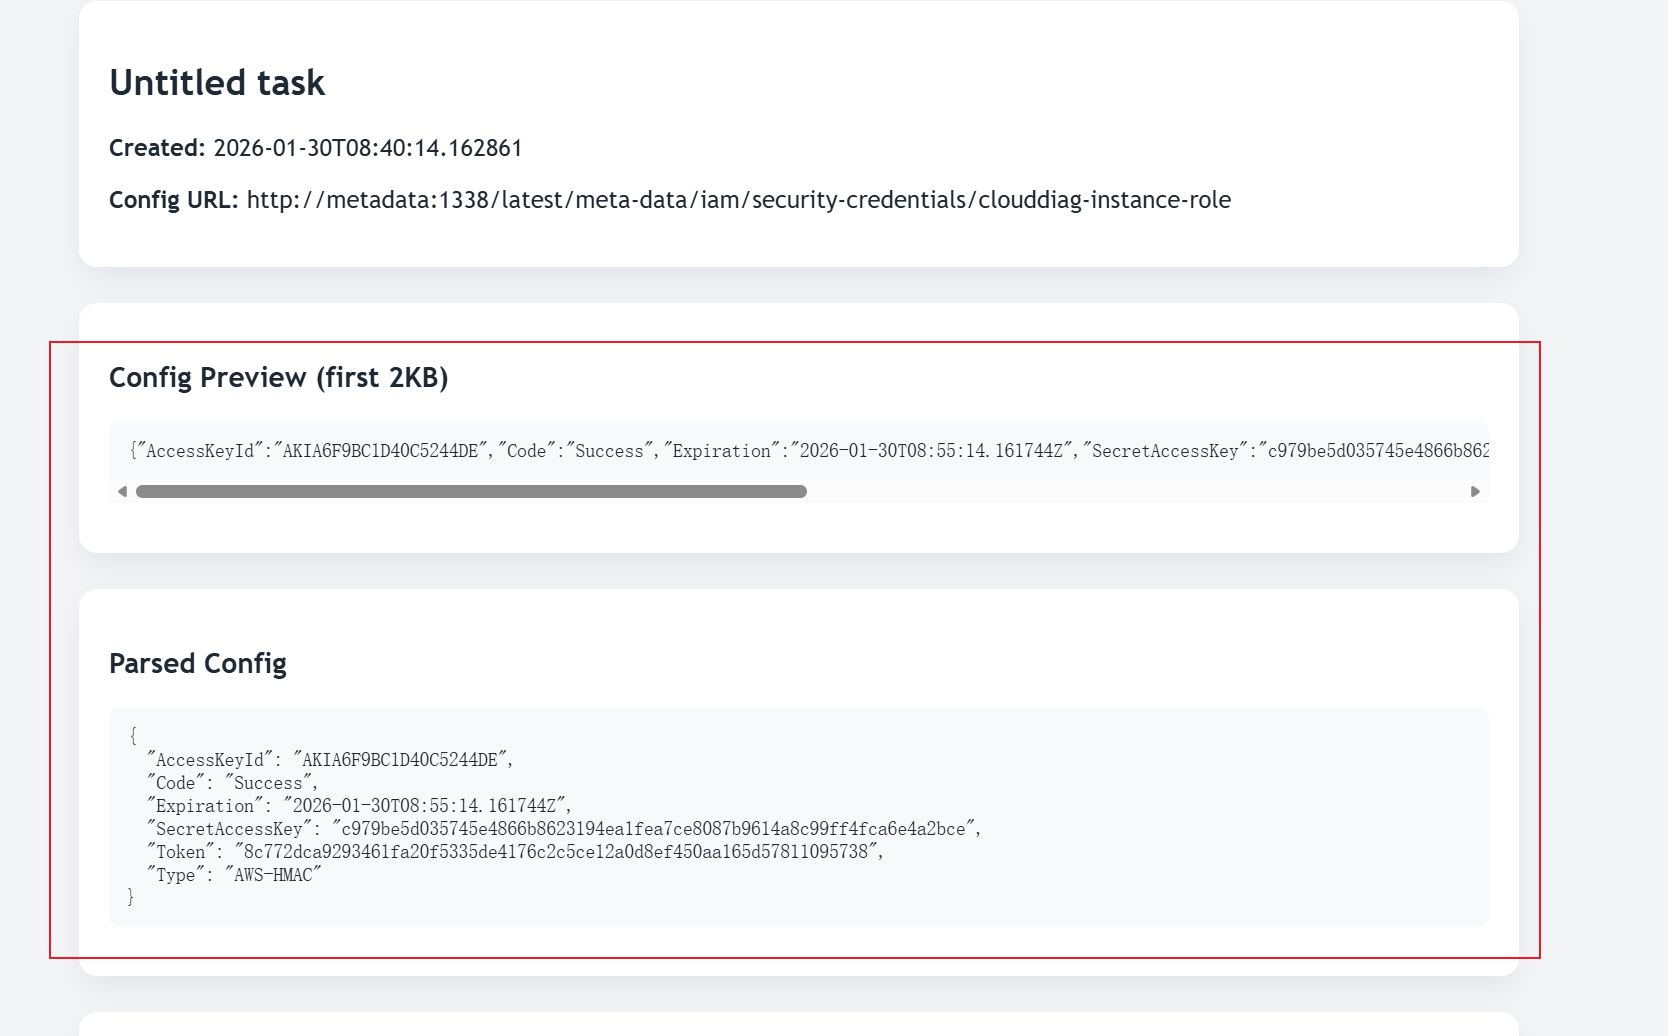Click the "Config Preview (first 2KB)" heading
The height and width of the screenshot is (1036, 1668).
[278, 378]
